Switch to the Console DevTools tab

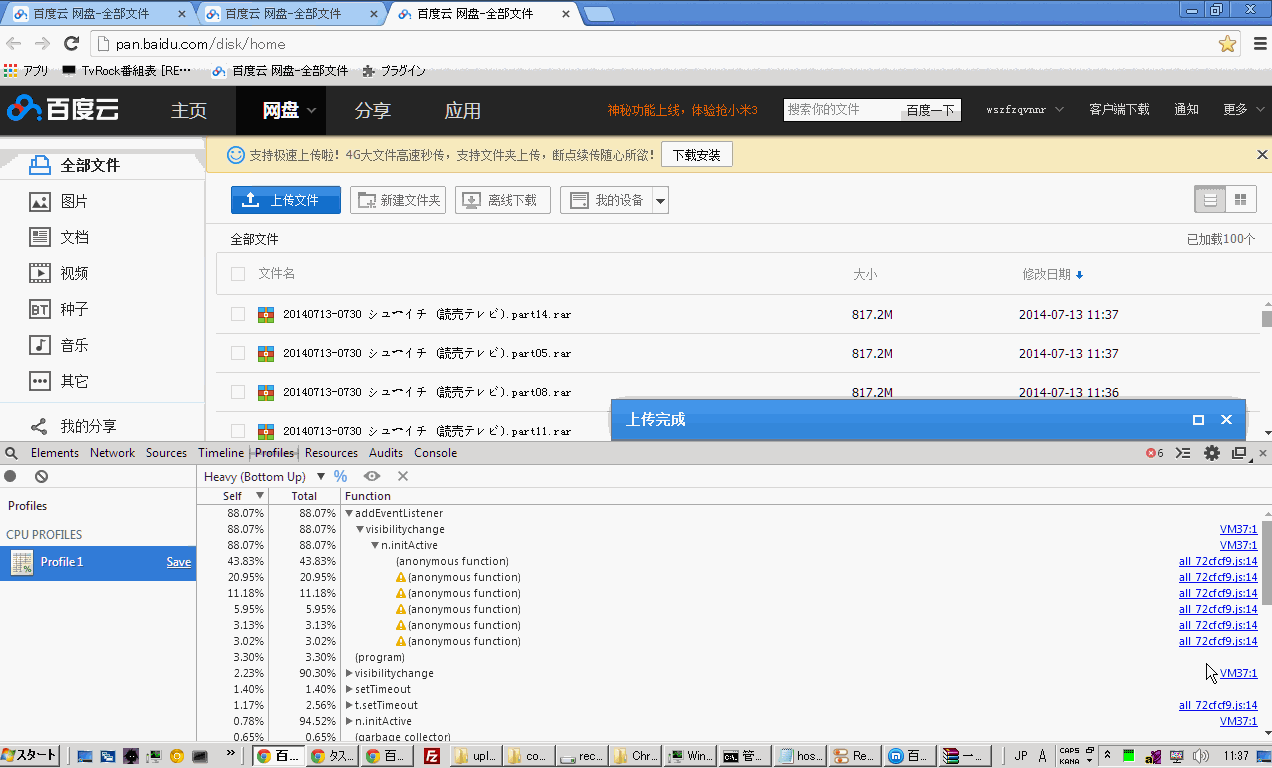click(436, 453)
